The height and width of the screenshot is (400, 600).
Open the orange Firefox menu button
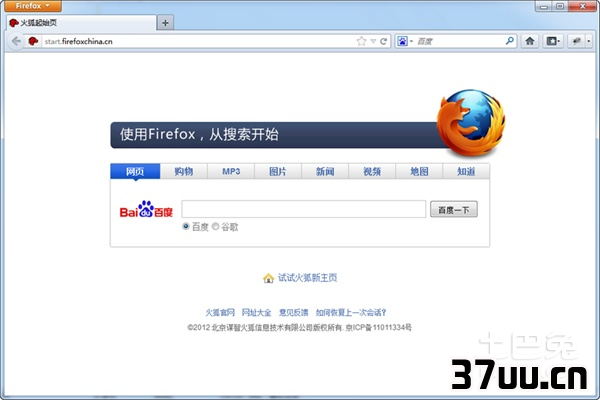click(33, 6)
